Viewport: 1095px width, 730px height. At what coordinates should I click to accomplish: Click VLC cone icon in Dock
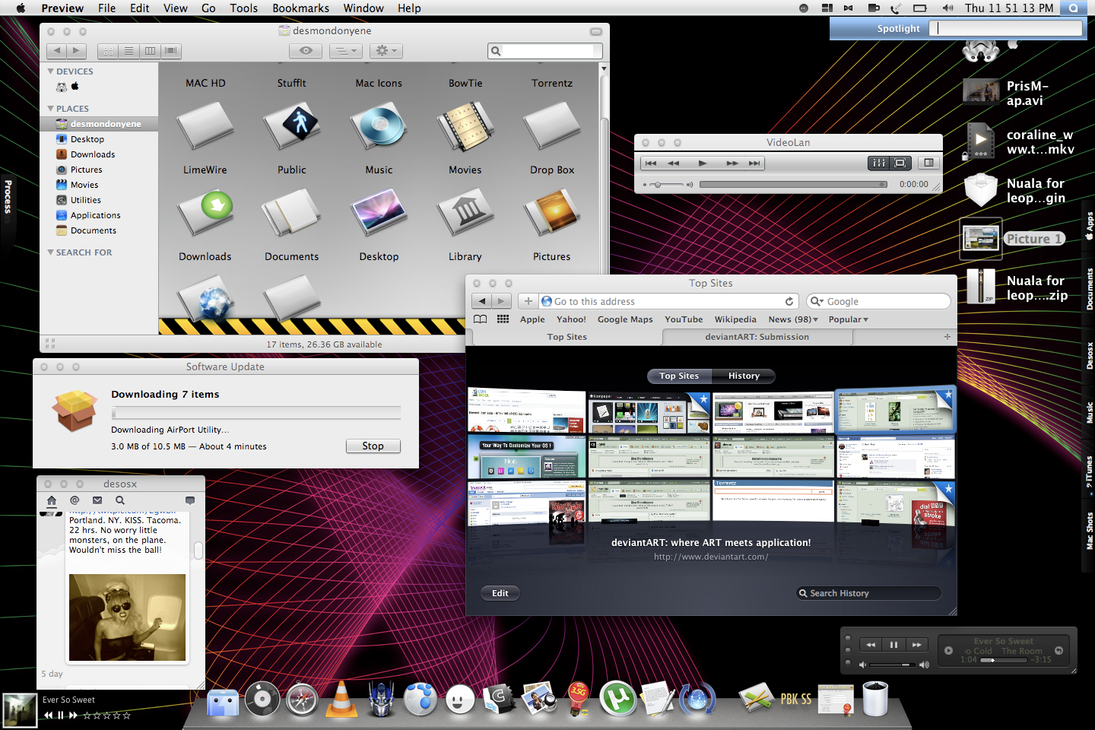click(x=341, y=699)
